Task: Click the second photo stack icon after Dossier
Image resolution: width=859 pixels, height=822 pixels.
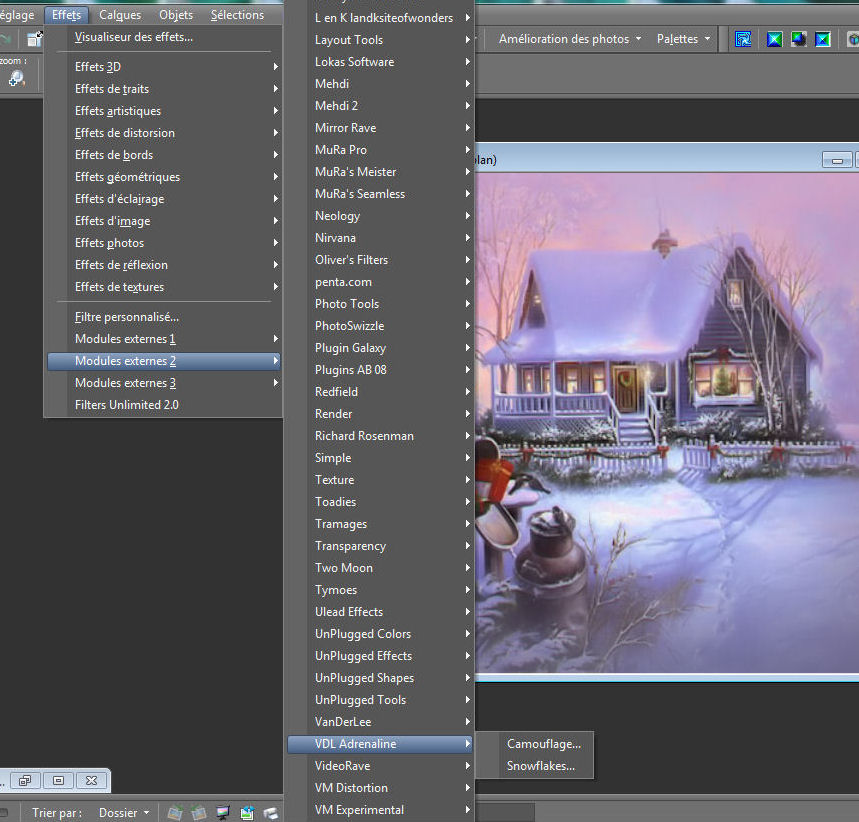Action: tap(199, 812)
